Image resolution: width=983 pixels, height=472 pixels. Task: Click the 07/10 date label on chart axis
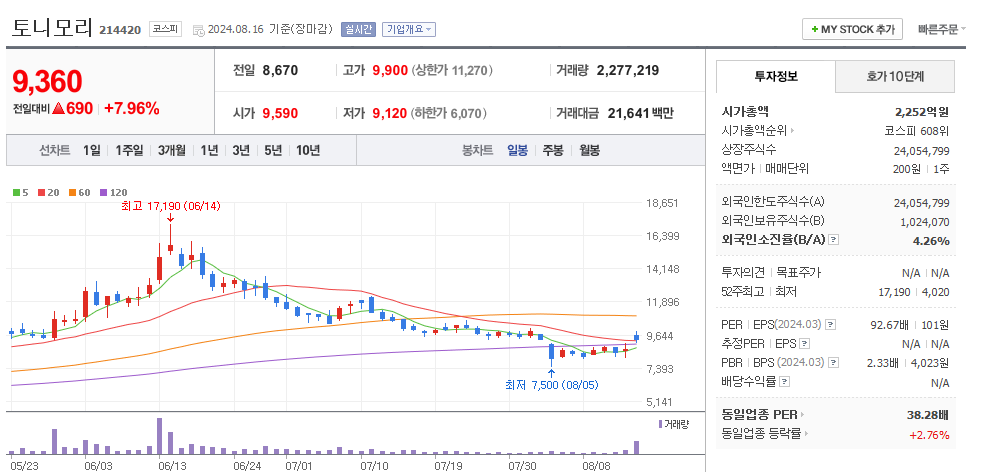pyautogui.click(x=374, y=466)
